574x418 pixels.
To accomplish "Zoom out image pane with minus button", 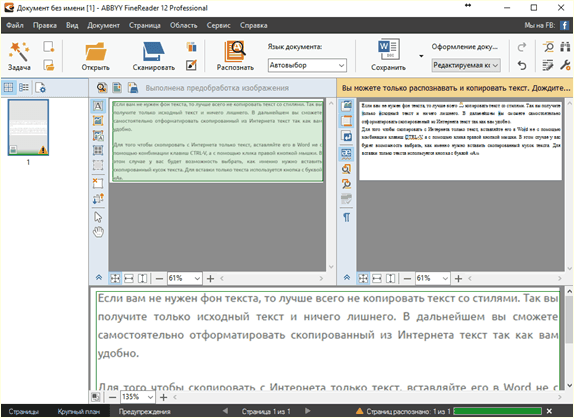I will [159, 279].
